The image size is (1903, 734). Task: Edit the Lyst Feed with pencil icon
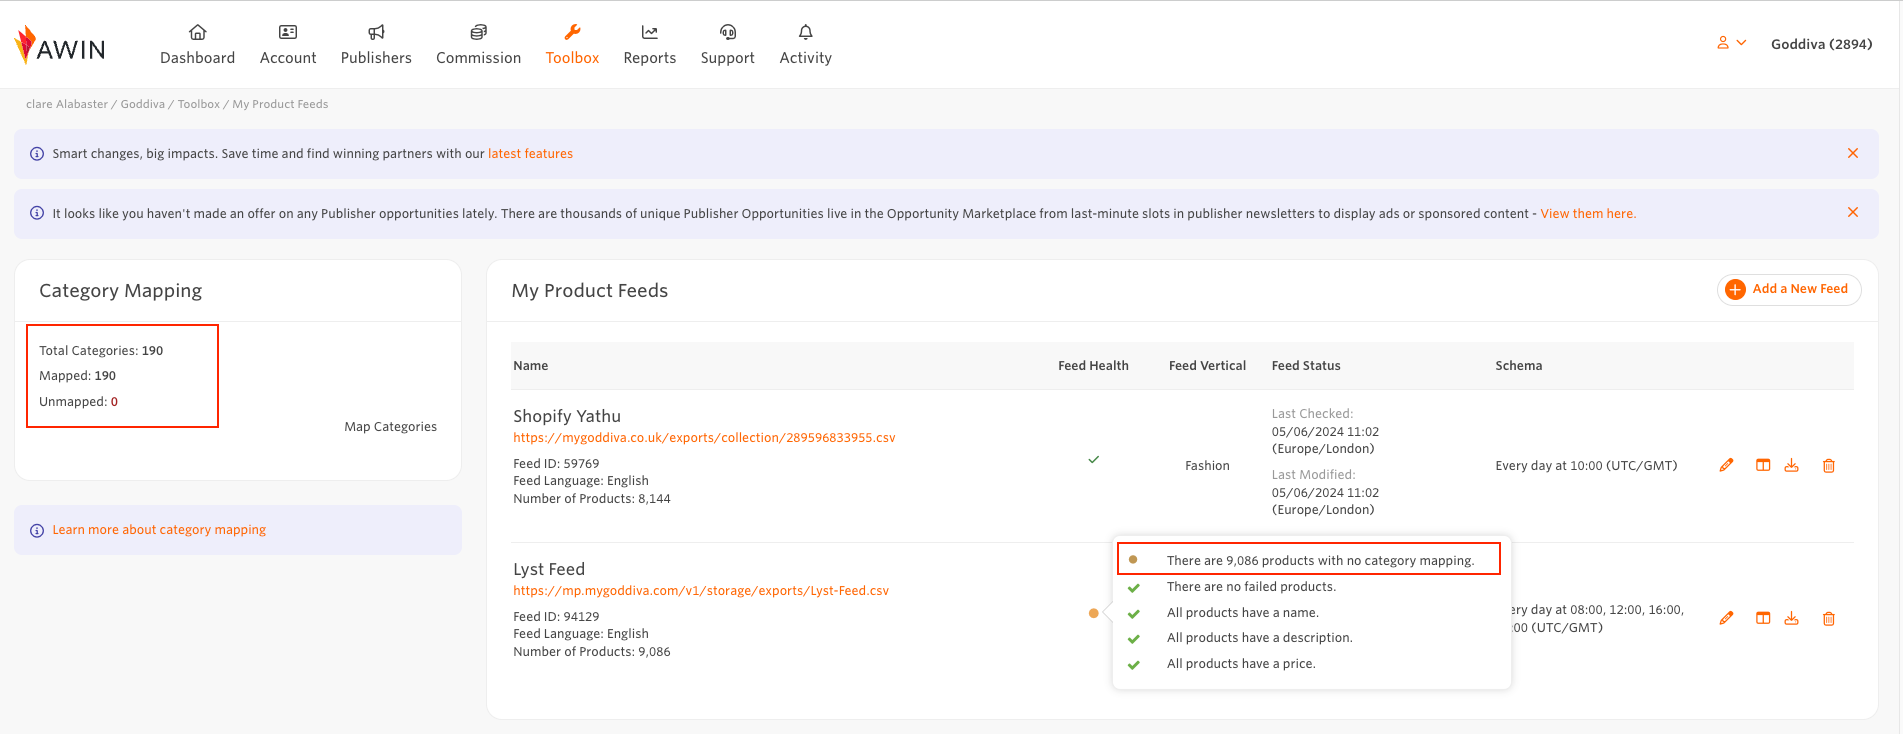(x=1726, y=618)
